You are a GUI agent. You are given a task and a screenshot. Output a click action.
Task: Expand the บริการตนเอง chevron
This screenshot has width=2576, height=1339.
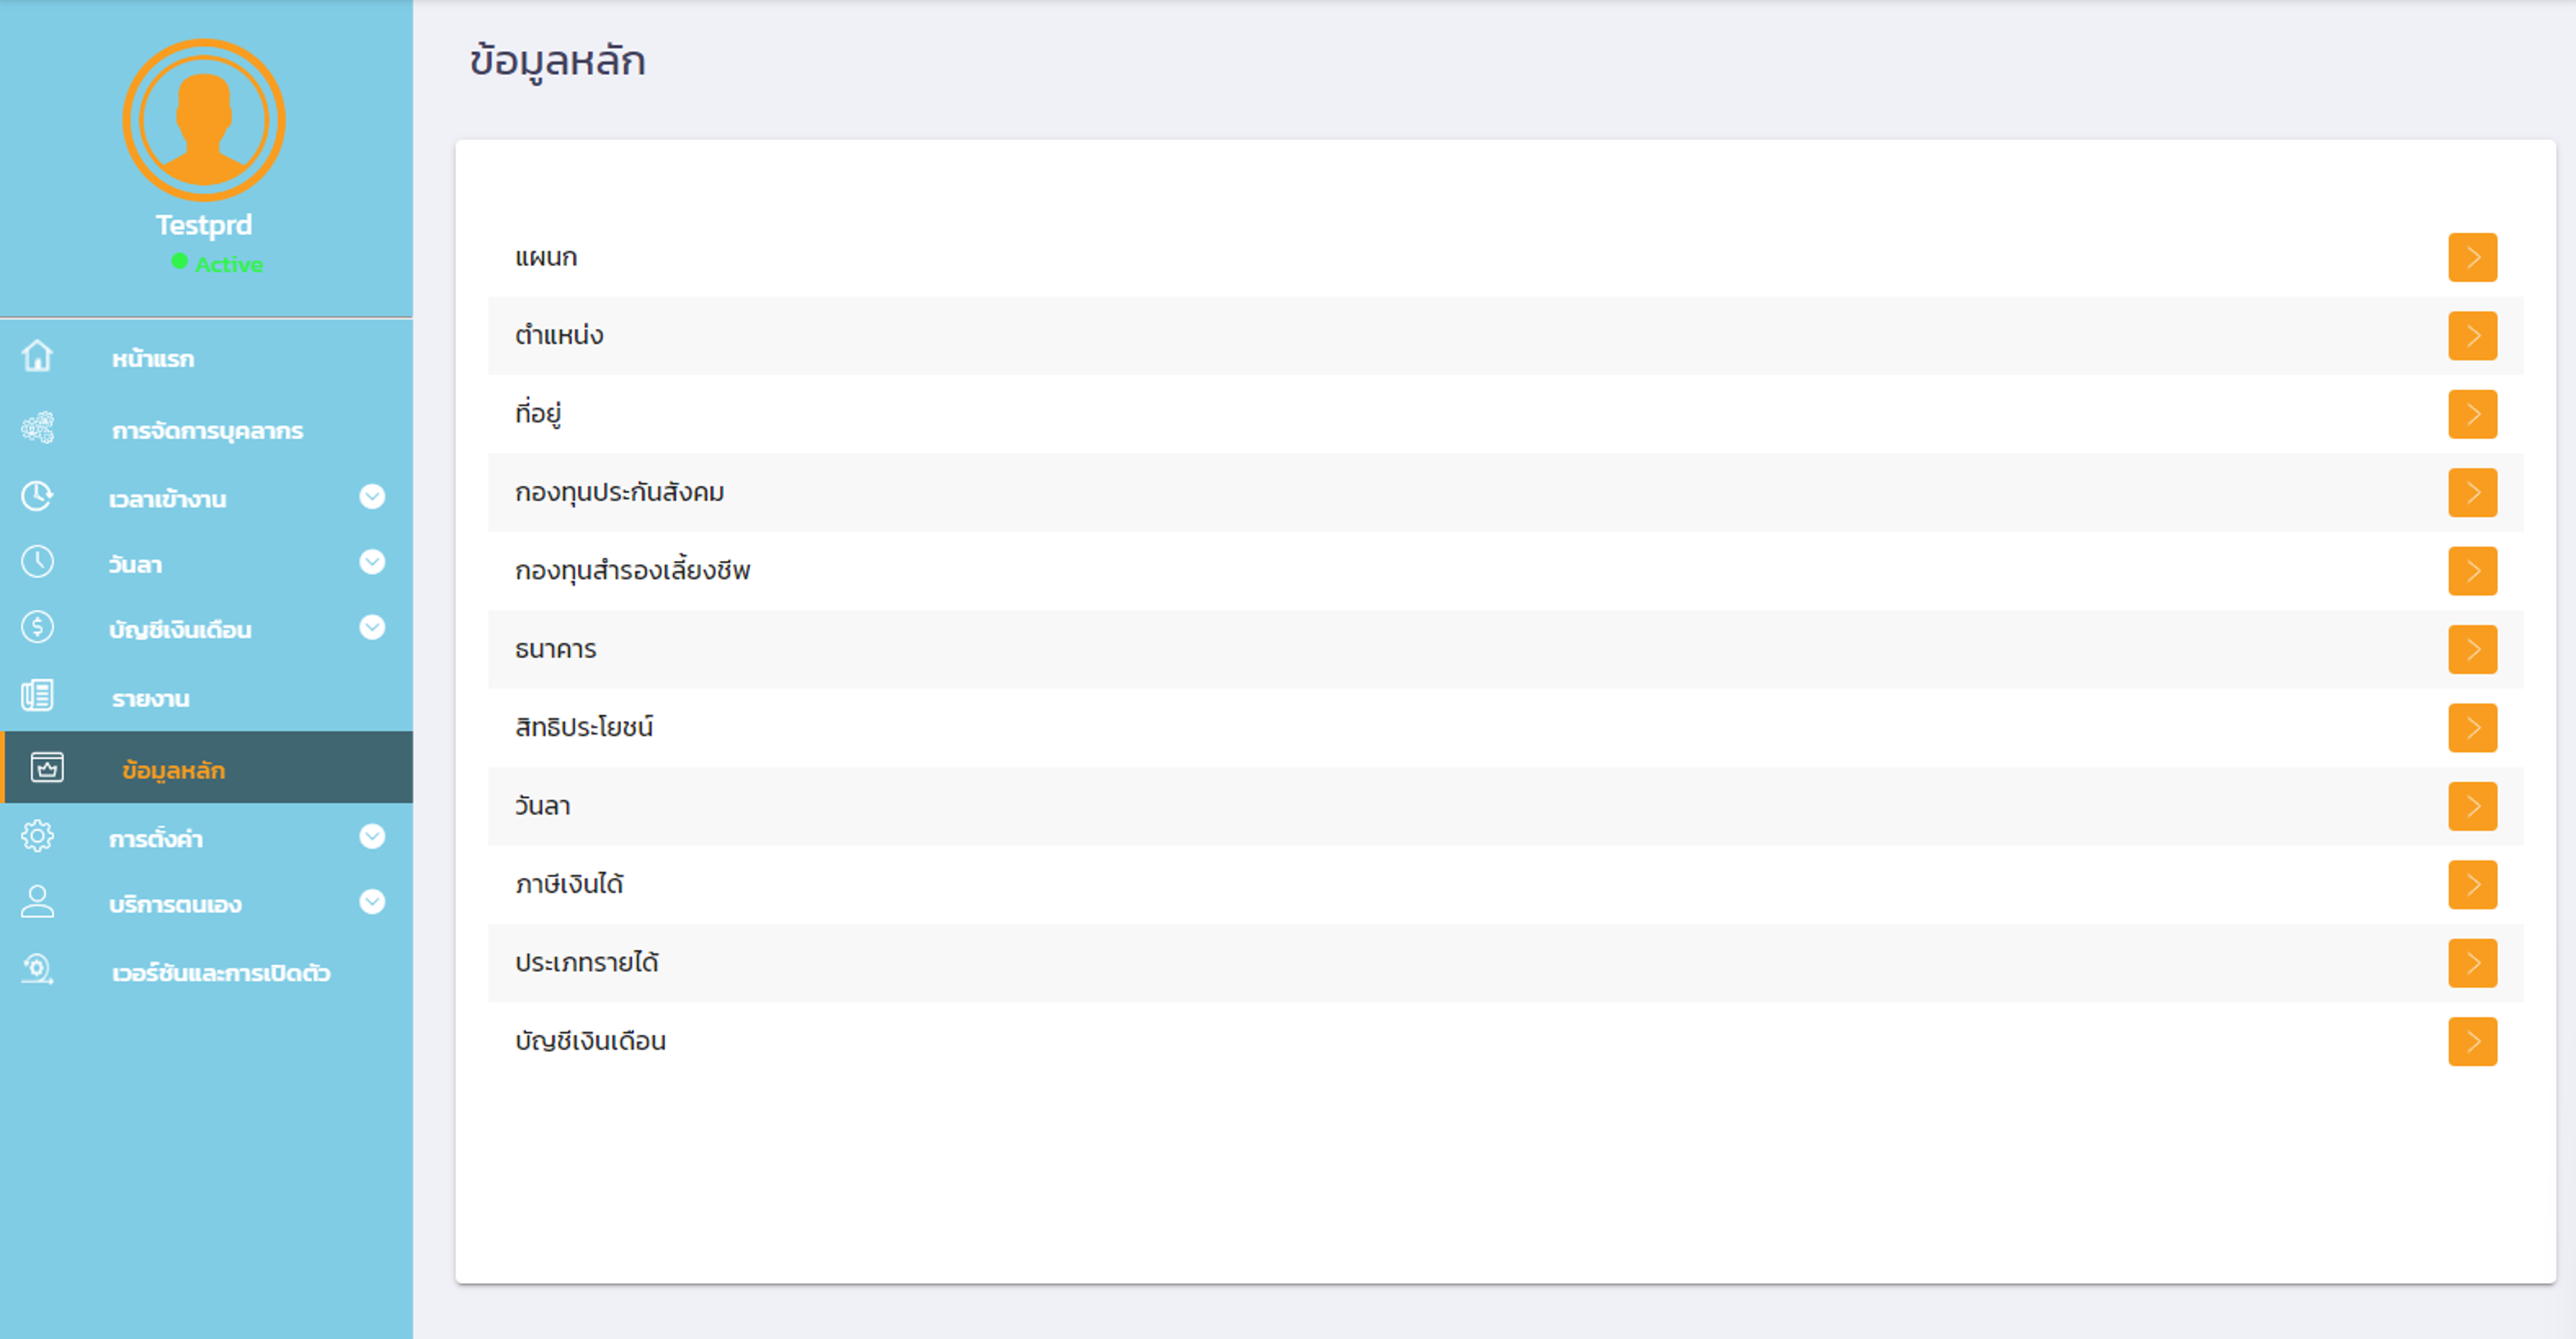click(372, 902)
